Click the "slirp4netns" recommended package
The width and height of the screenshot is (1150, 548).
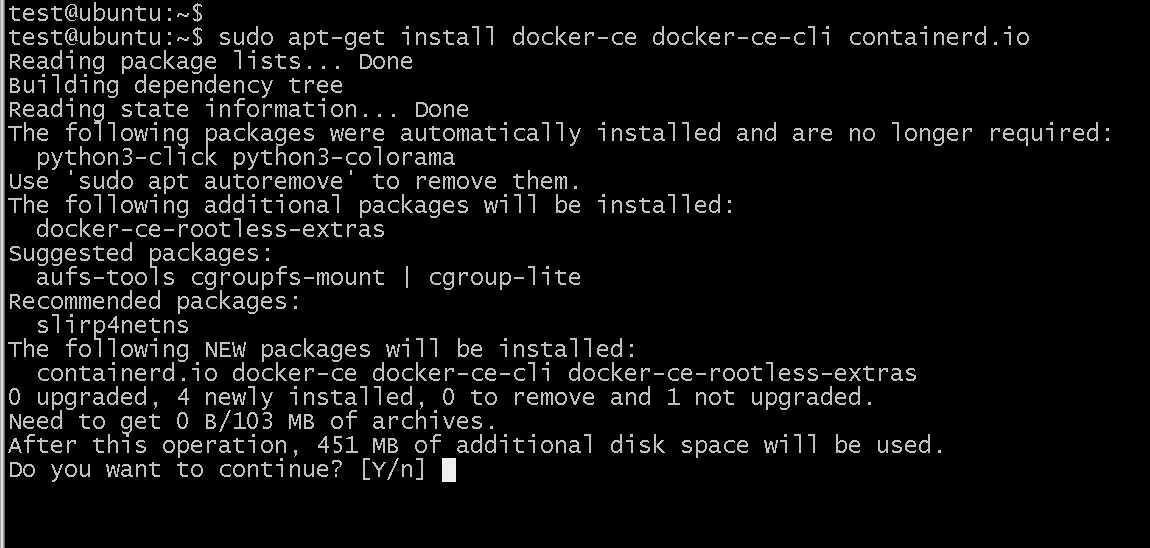coord(112,326)
